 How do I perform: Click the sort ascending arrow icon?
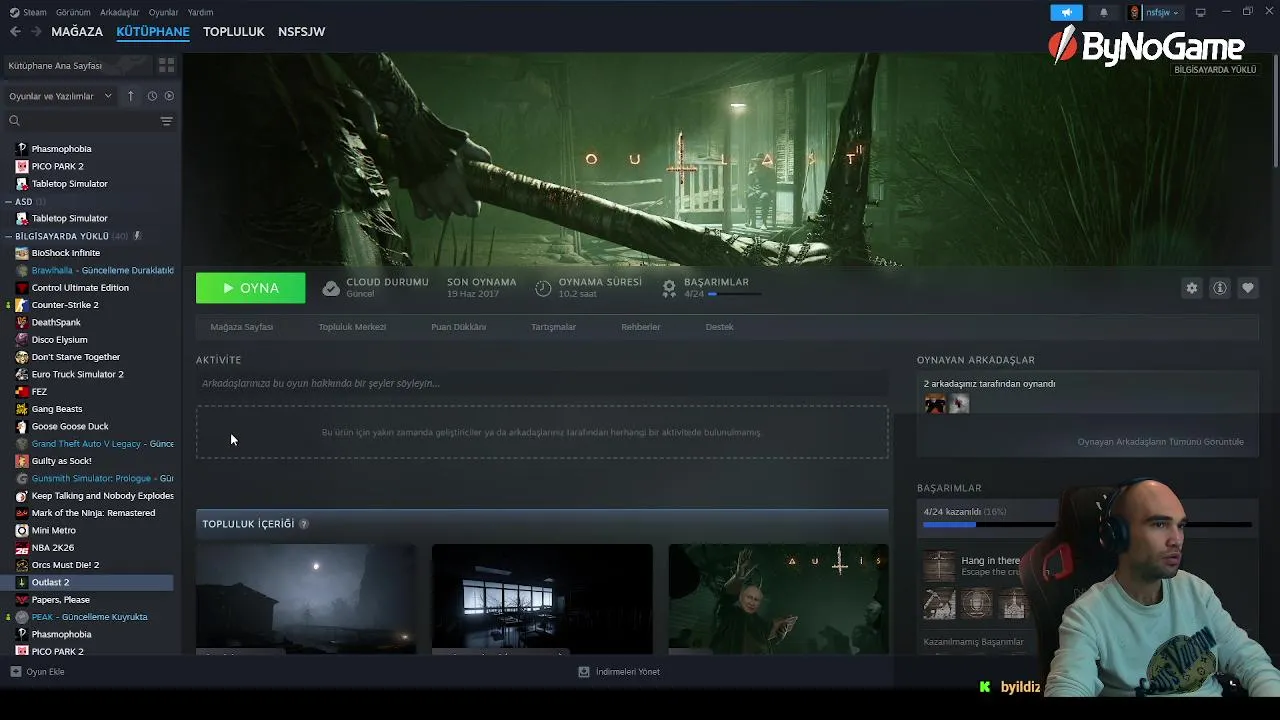click(131, 96)
